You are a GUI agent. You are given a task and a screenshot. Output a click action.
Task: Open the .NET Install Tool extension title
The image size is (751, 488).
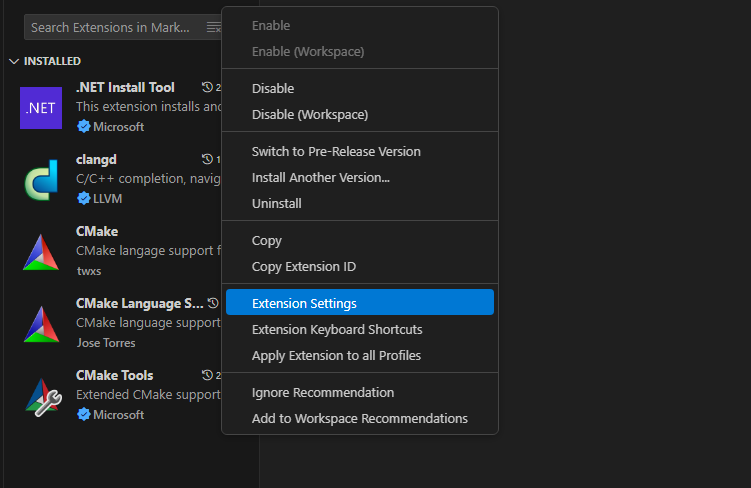click(x=125, y=87)
